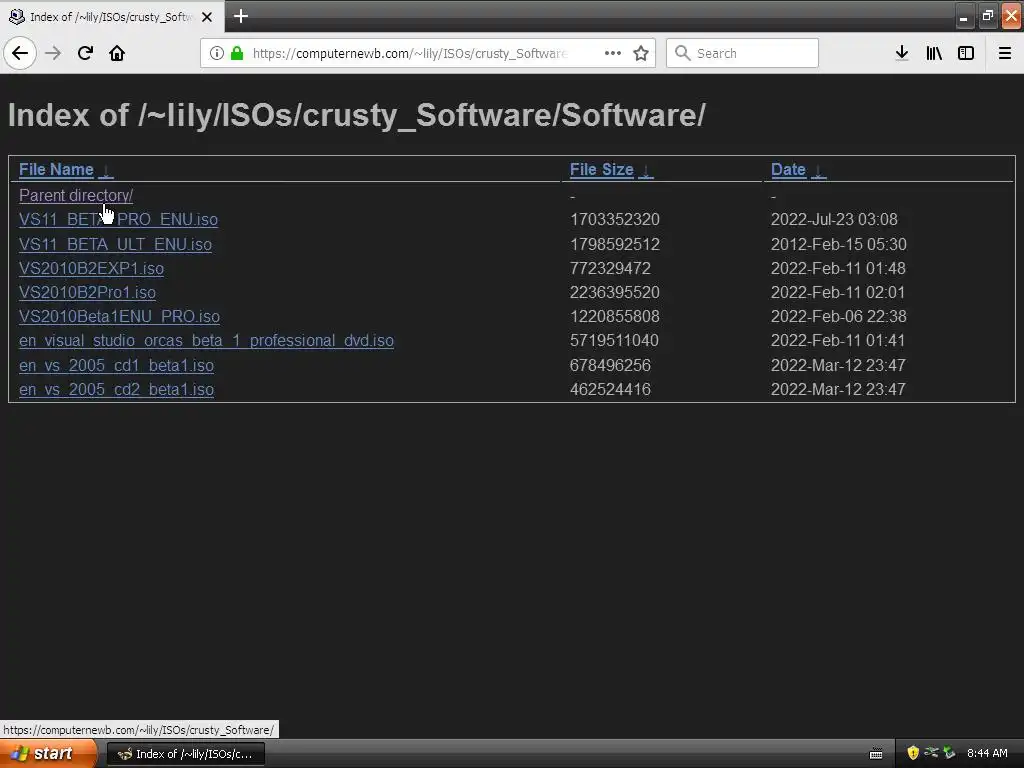The image size is (1024, 768).
Task: Select file size 5719511040
Action: point(614,341)
